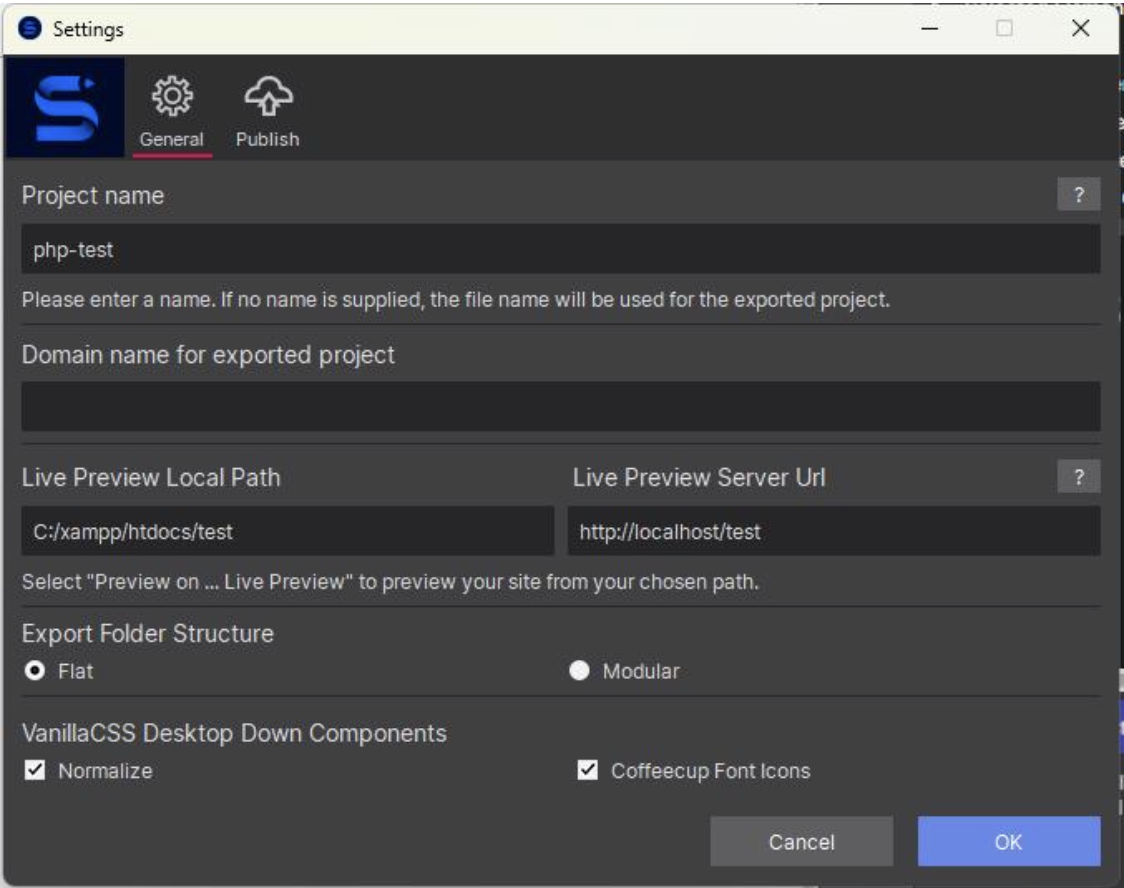Disable Coffeecup Font Icons checkbox
Screen dimensions: 1124x888
coord(588,770)
